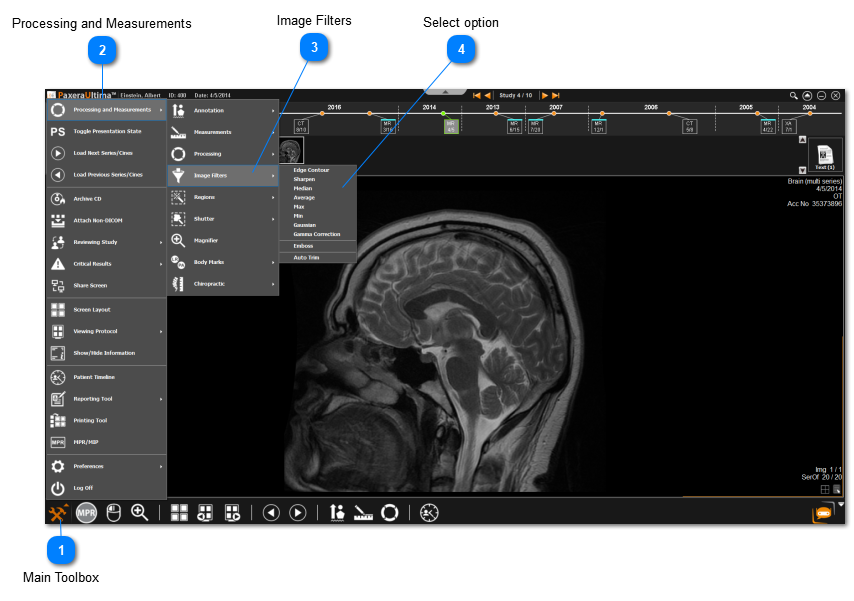Click the Patient Timeline menu icon
854x601 pixels.
tap(58, 377)
